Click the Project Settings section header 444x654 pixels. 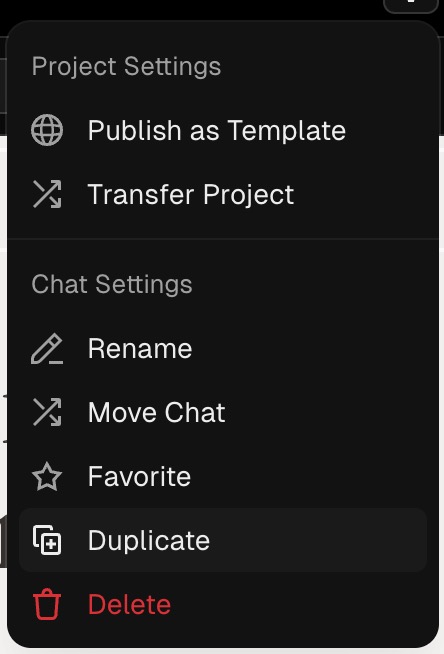point(126,67)
